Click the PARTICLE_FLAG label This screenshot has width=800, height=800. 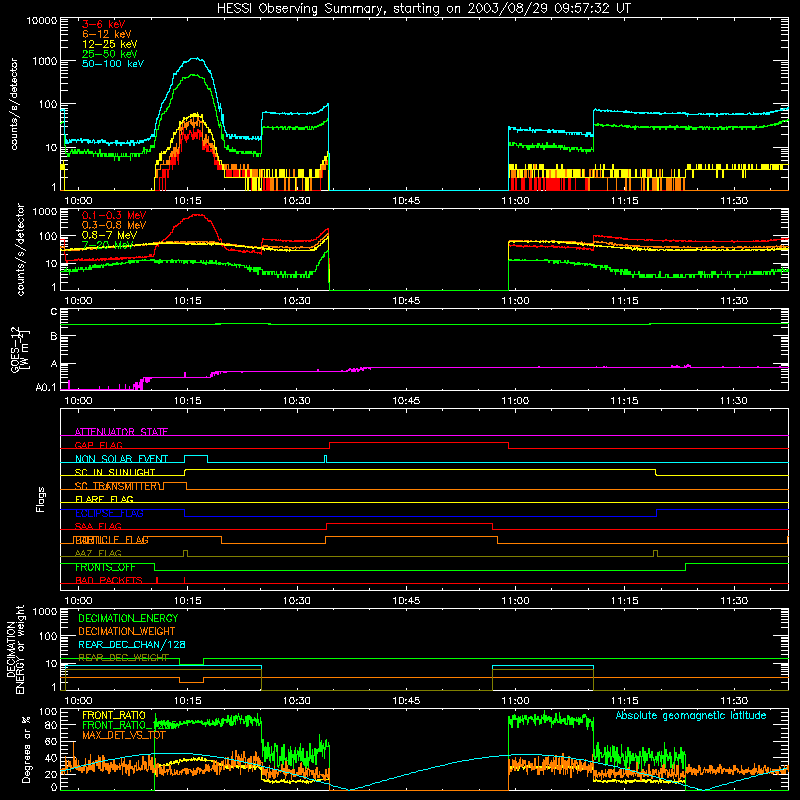click(x=112, y=540)
